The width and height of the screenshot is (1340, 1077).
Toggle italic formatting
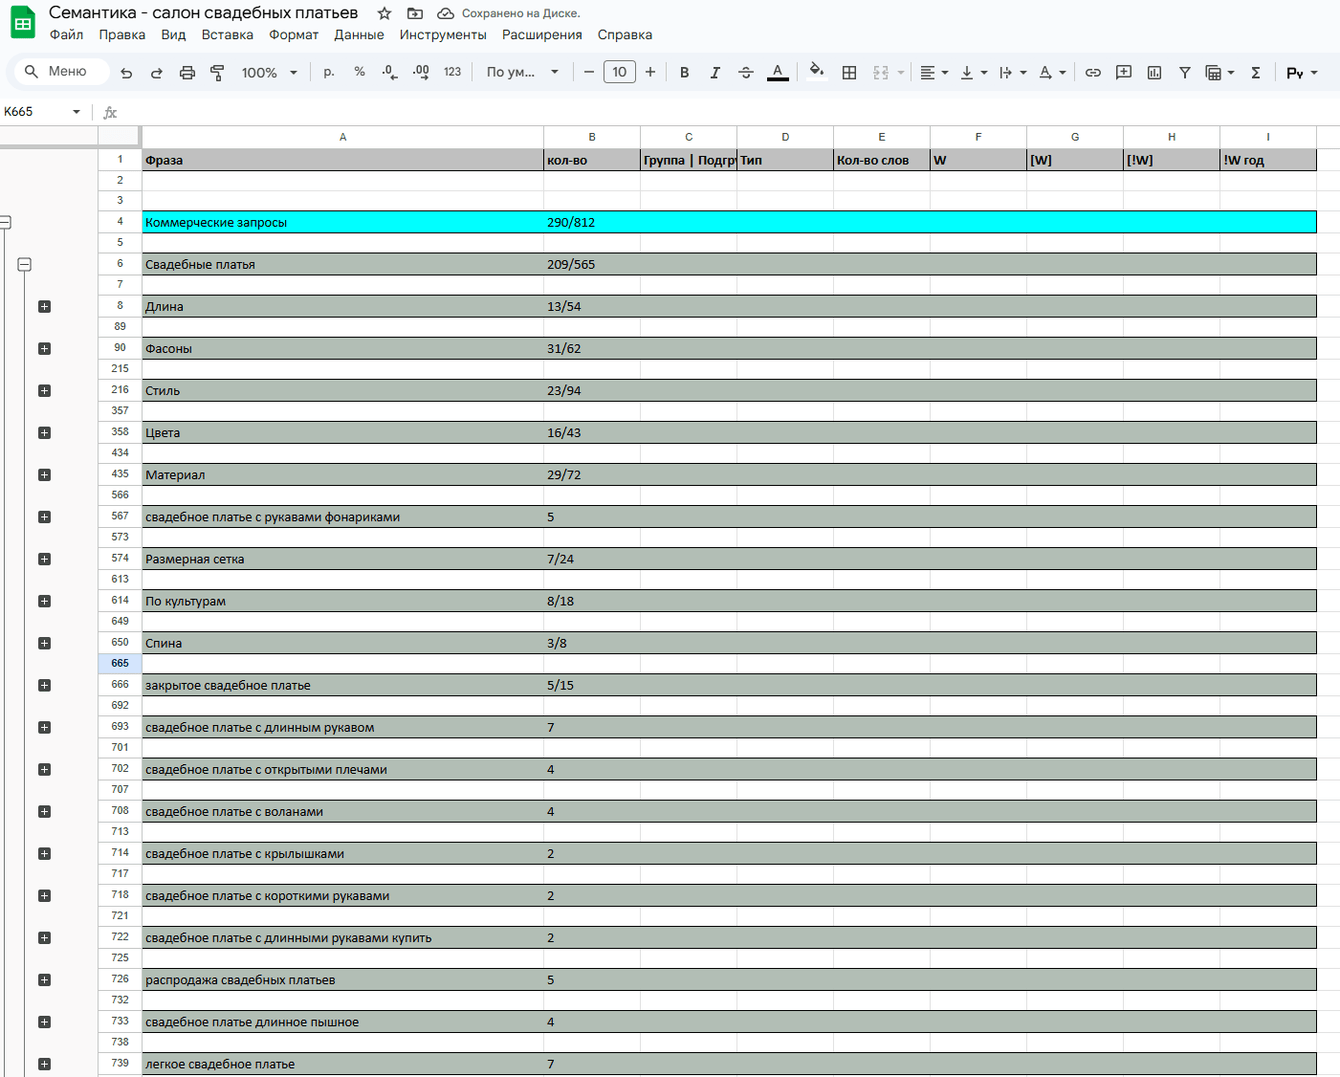pos(715,72)
